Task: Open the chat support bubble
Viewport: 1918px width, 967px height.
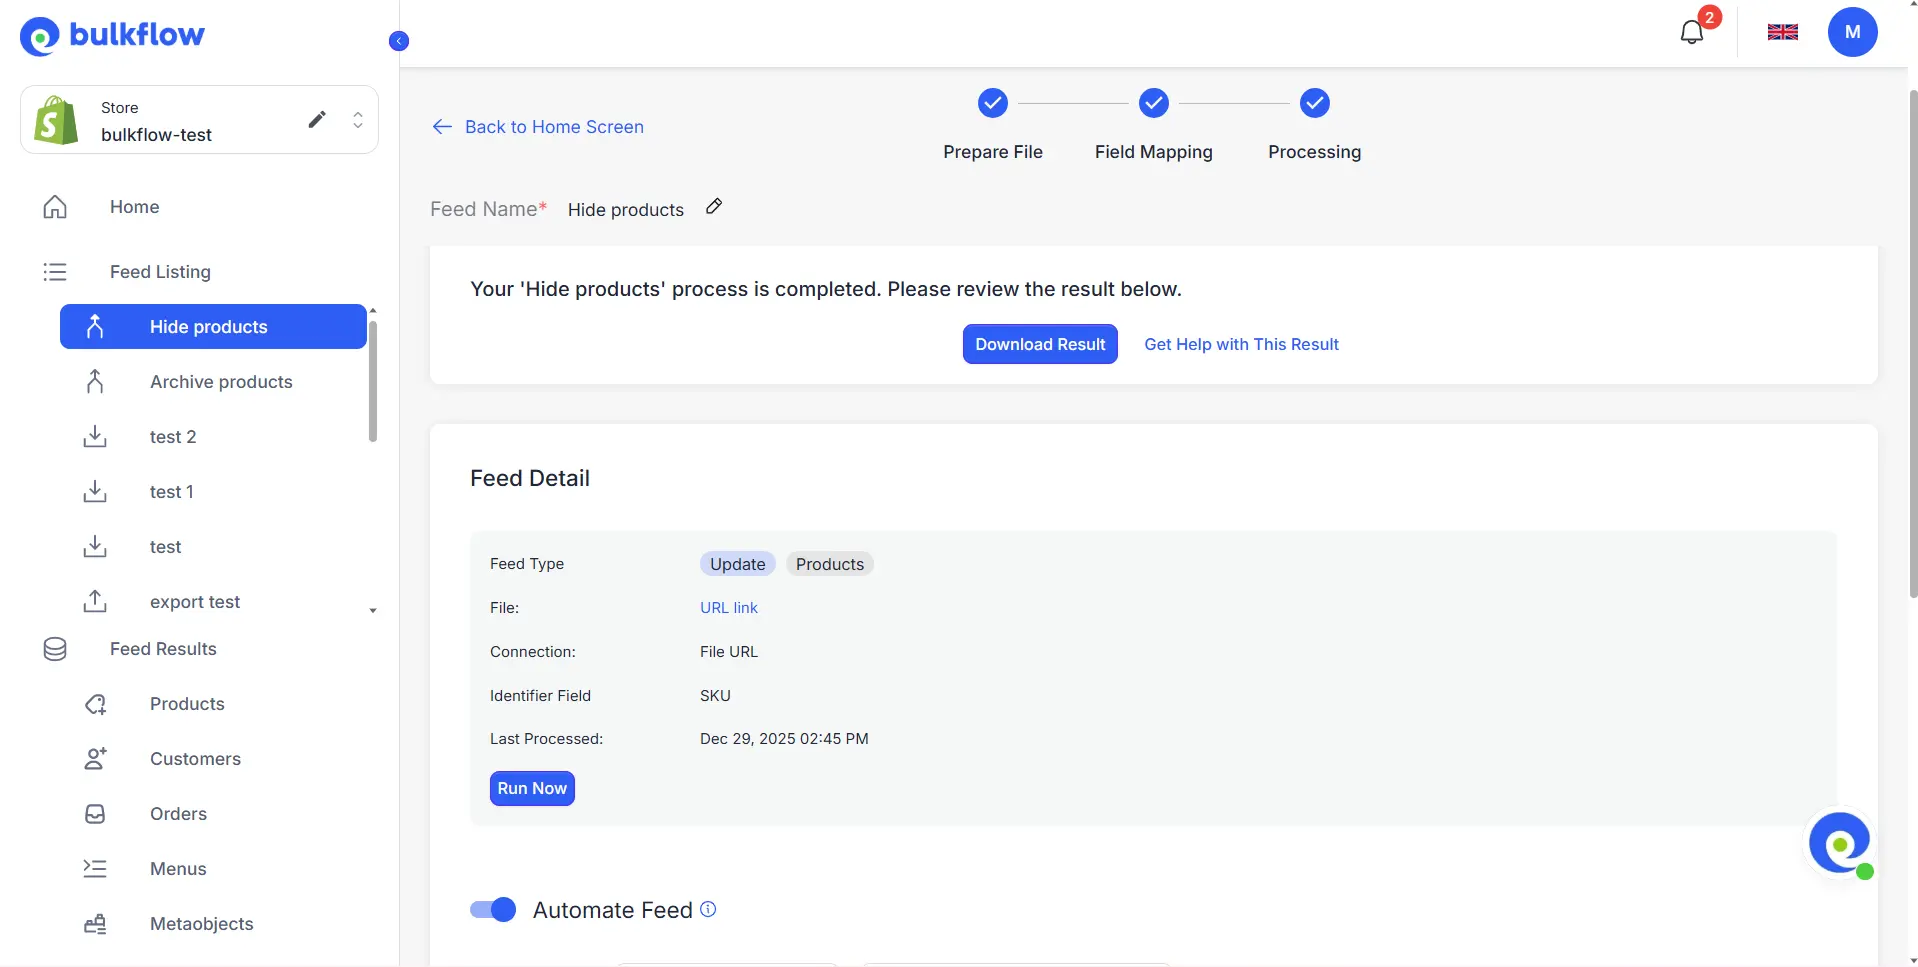Action: tap(1841, 844)
